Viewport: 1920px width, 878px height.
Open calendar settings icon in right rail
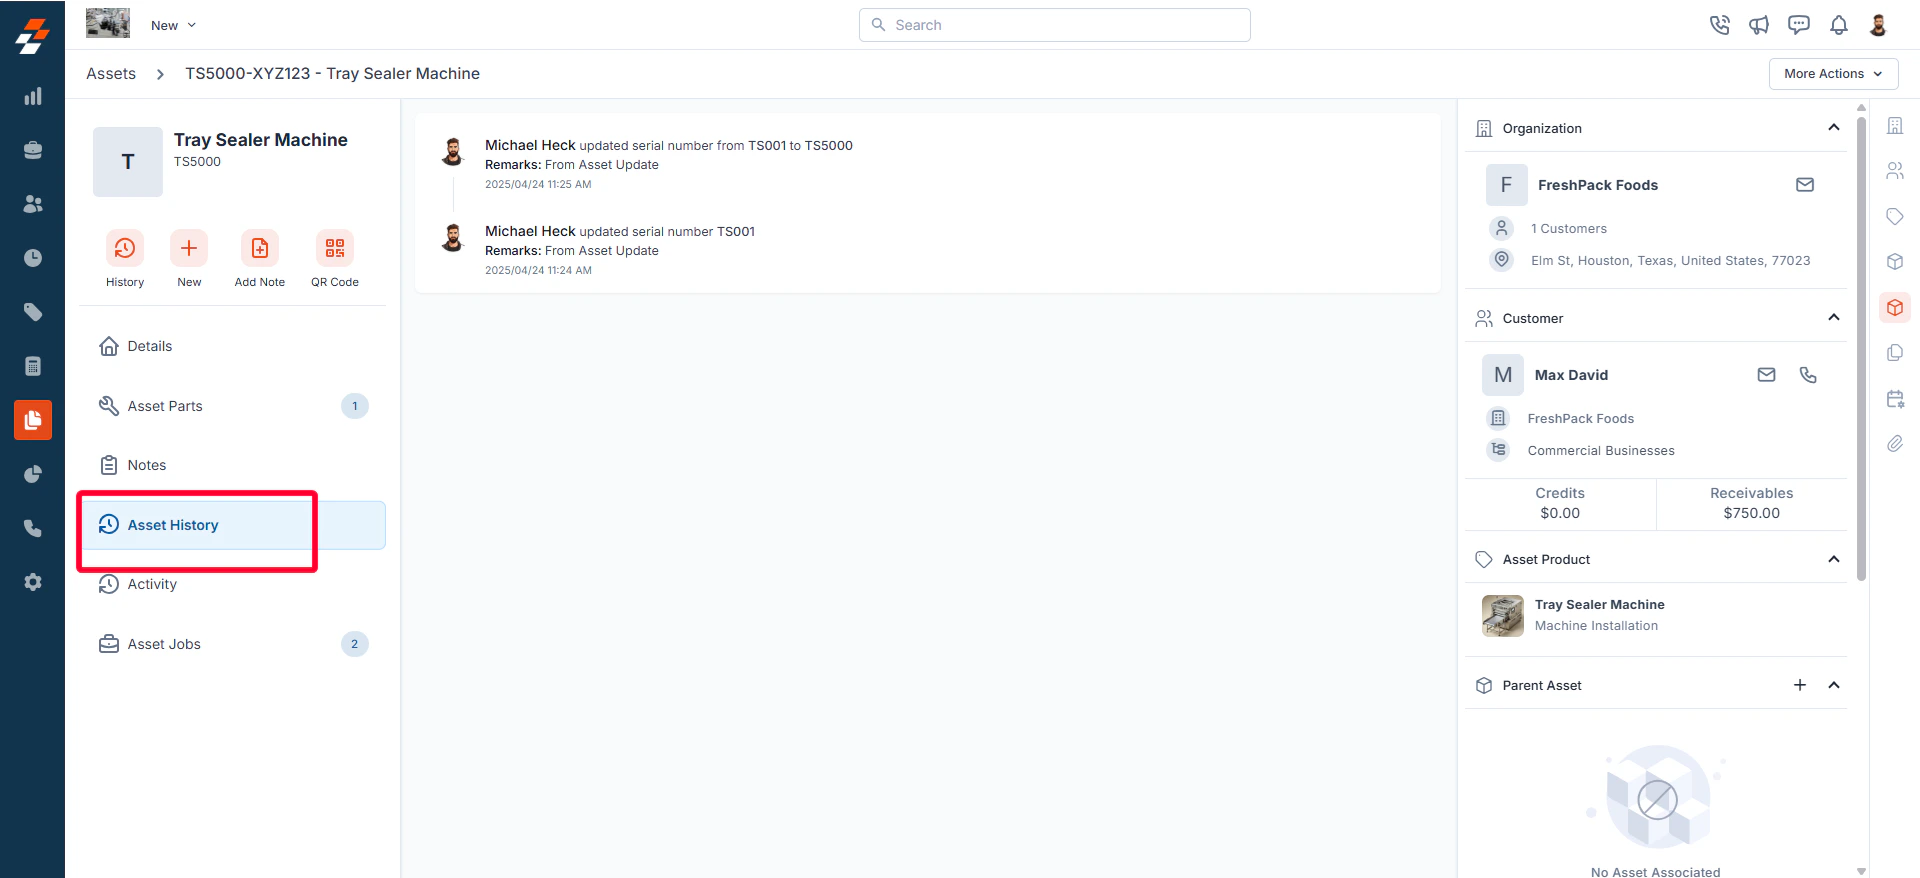[1895, 399]
